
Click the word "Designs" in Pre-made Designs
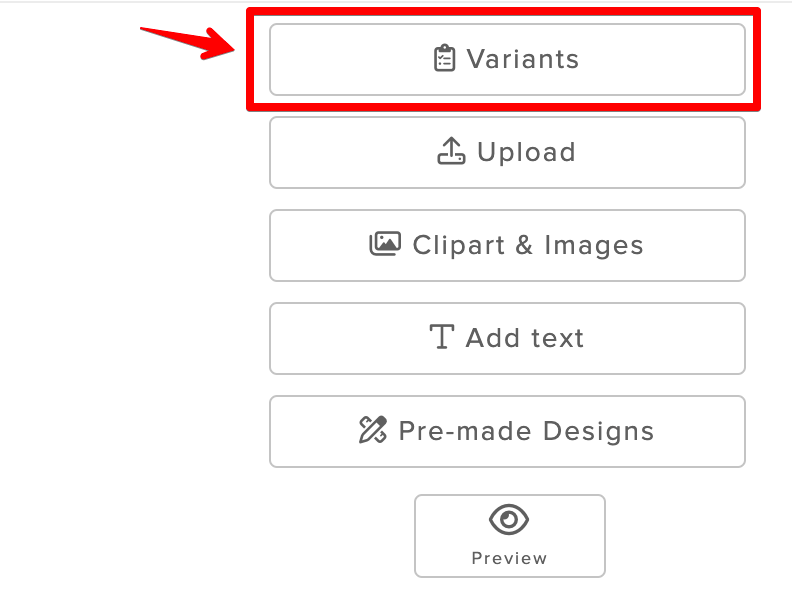point(599,432)
